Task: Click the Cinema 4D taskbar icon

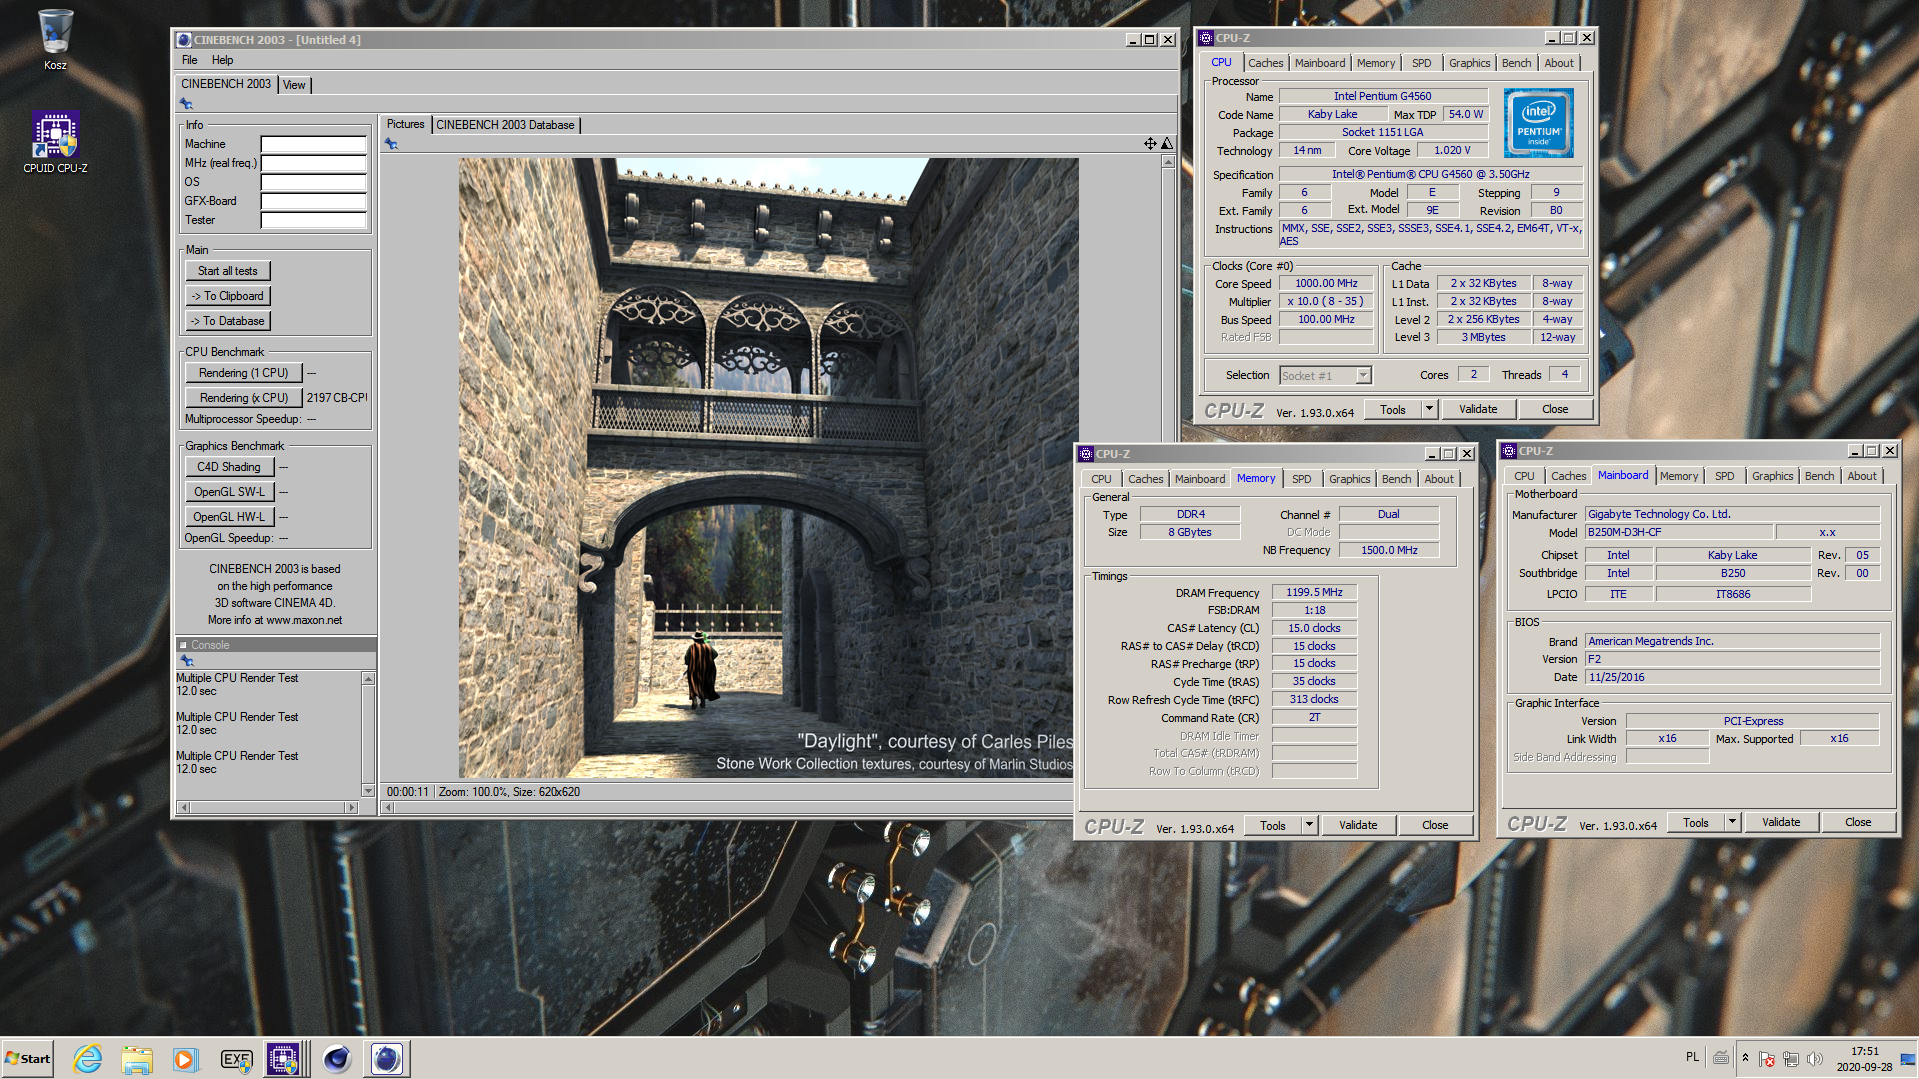Action: coord(337,1059)
